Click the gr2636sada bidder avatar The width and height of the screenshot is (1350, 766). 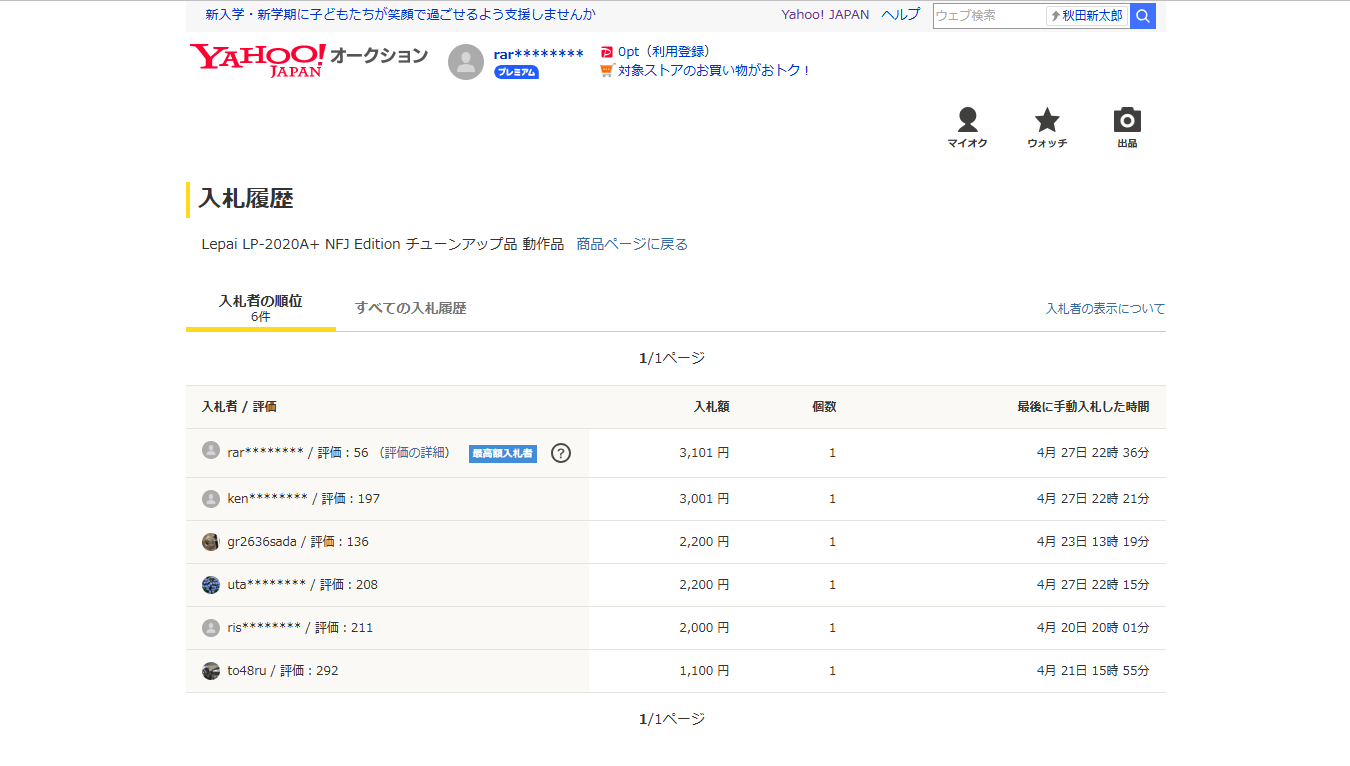tap(211, 542)
